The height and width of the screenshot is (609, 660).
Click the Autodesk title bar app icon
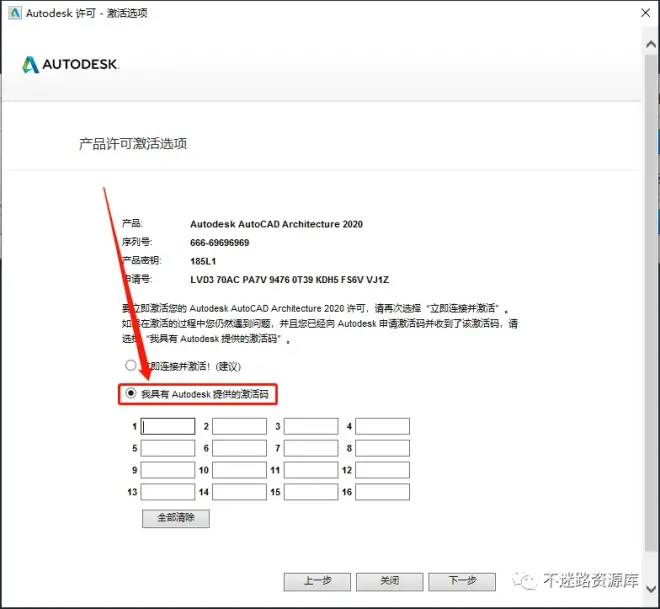click(x=15, y=13)
